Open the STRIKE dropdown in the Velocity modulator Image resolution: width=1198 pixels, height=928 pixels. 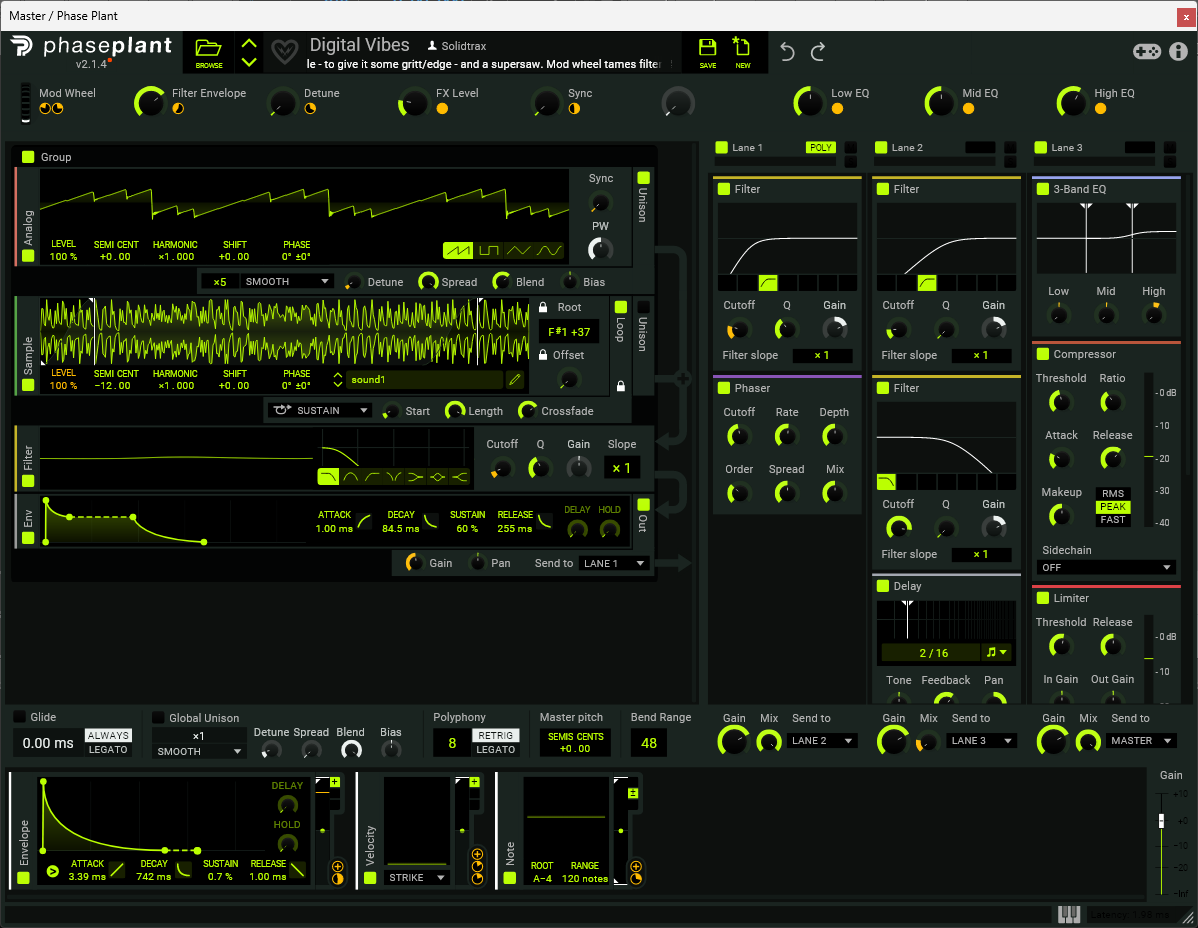(417, 878)
